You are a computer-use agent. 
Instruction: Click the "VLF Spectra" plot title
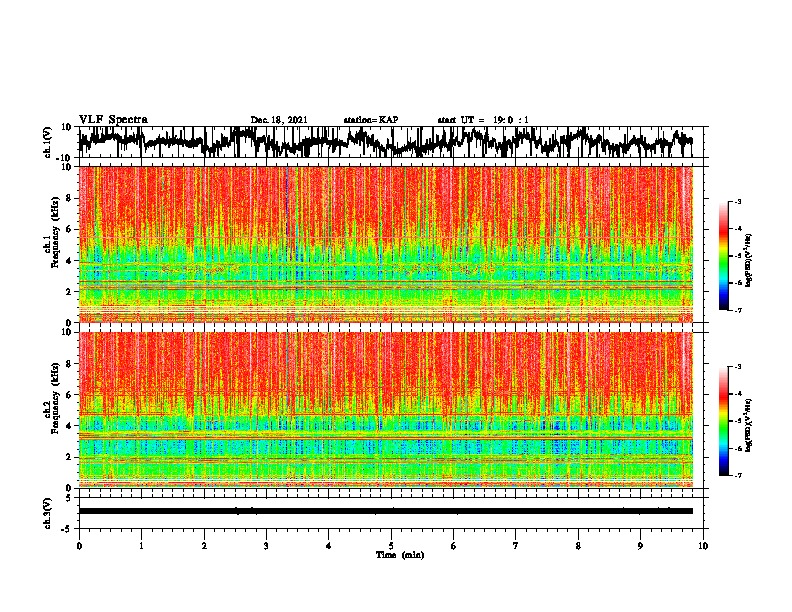click(x=114, y=119)
